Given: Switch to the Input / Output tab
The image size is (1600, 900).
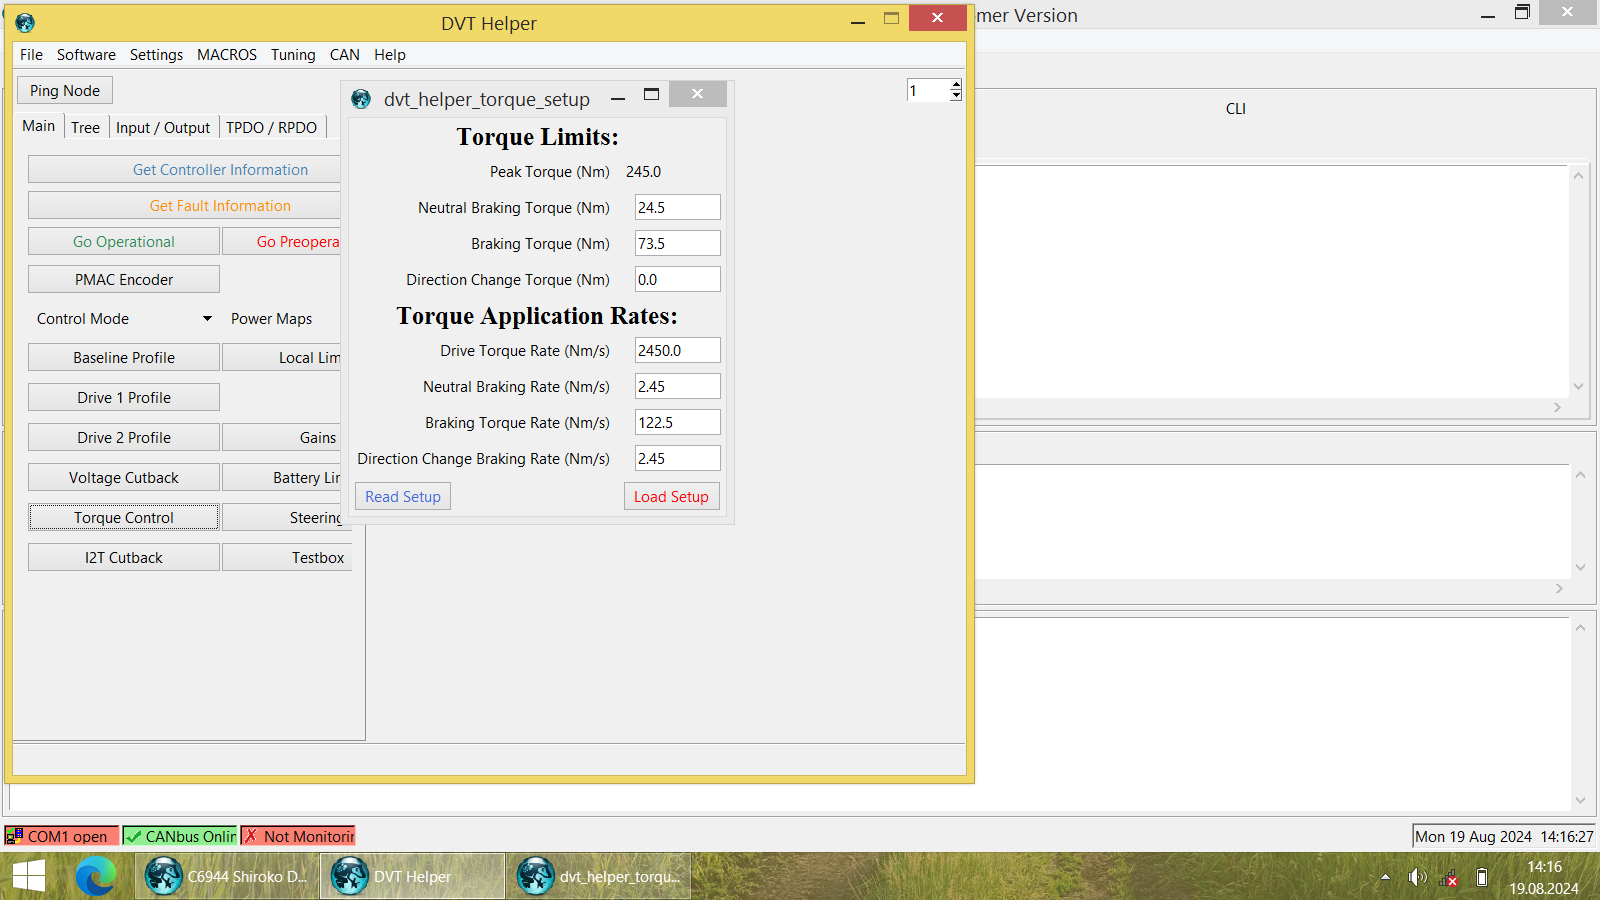Looking at the screenshot, I should click(x=163, y=128).
